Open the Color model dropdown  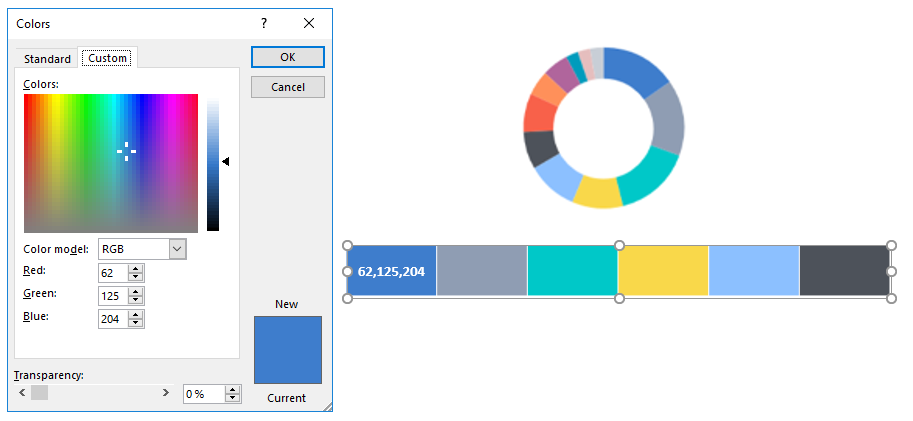177,249
